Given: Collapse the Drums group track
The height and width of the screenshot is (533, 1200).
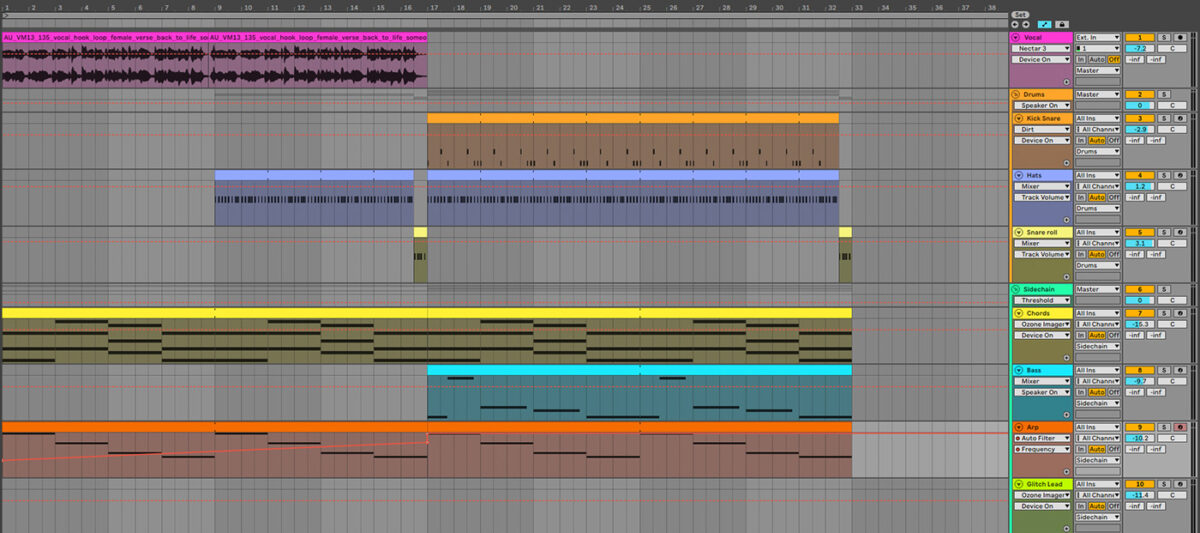Looking at the screenshot, I should coord(1017,95).
